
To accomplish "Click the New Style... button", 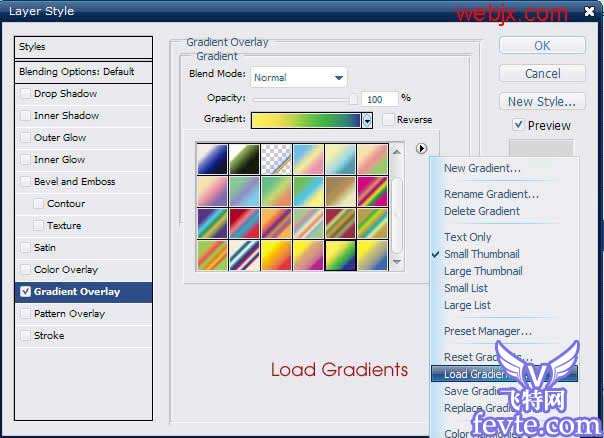I will 542,102.
